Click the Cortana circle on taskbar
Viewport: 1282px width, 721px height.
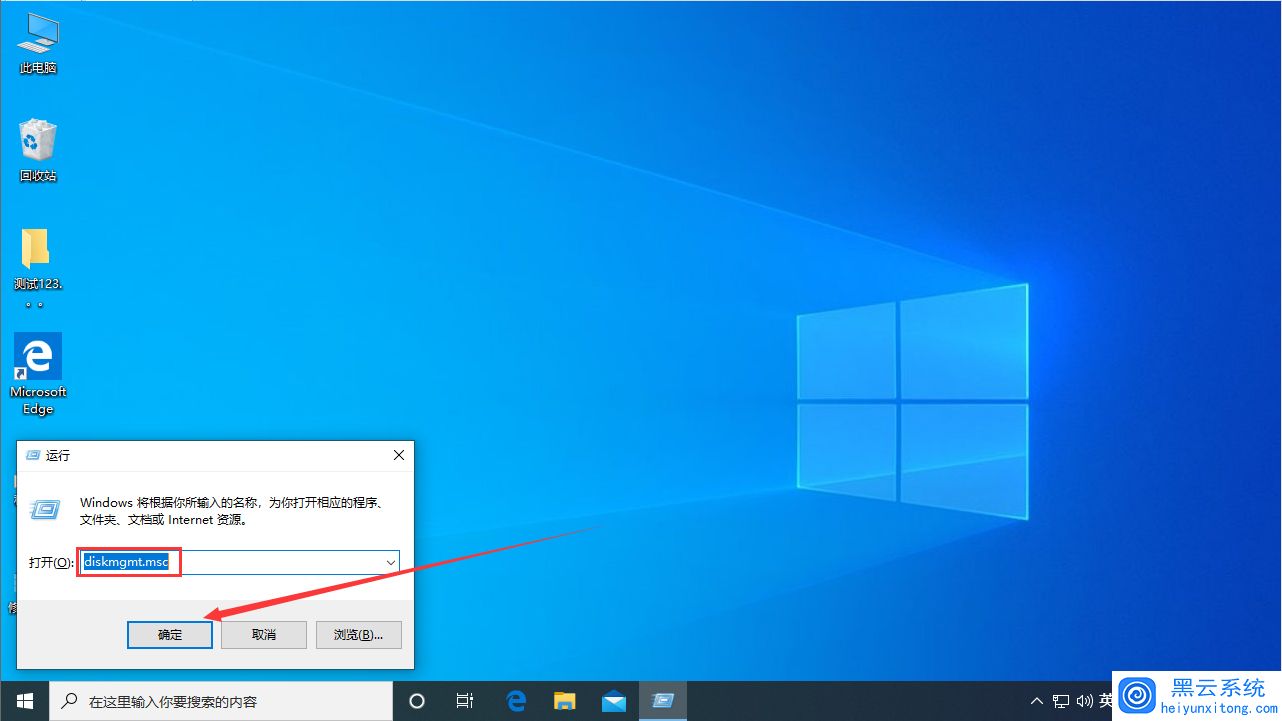[x=418, y=701]
